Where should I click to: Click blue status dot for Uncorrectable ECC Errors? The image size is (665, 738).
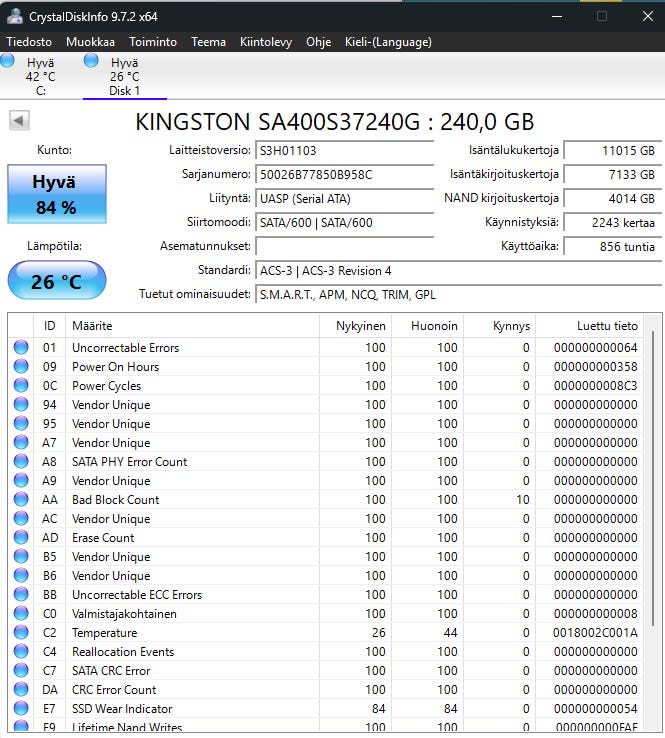coord(21,594)
